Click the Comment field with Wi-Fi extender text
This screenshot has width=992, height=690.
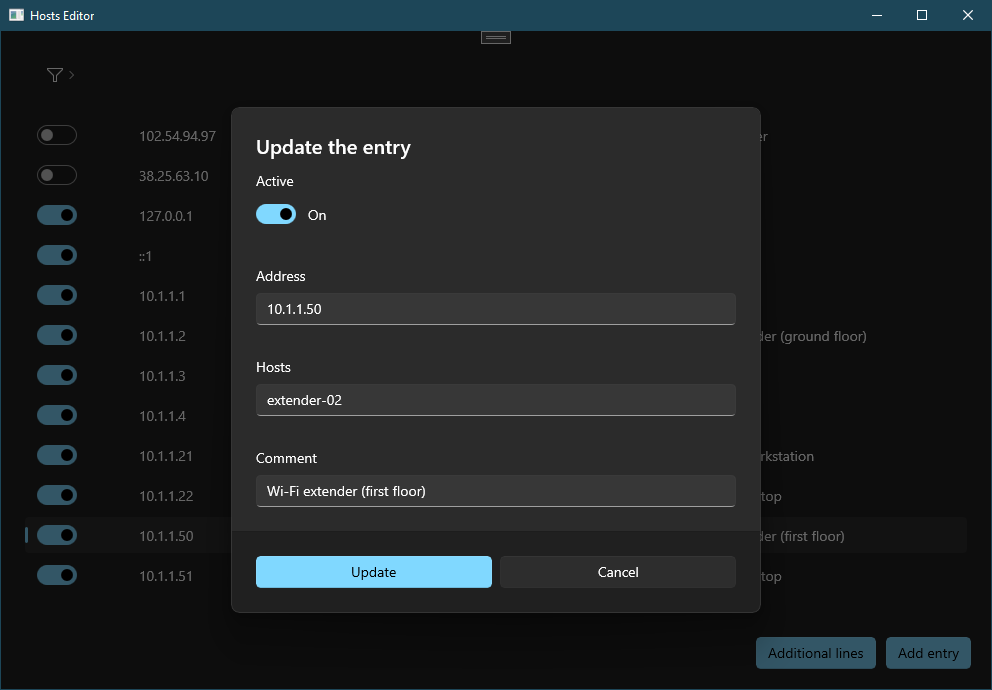[x=496, y=491]
